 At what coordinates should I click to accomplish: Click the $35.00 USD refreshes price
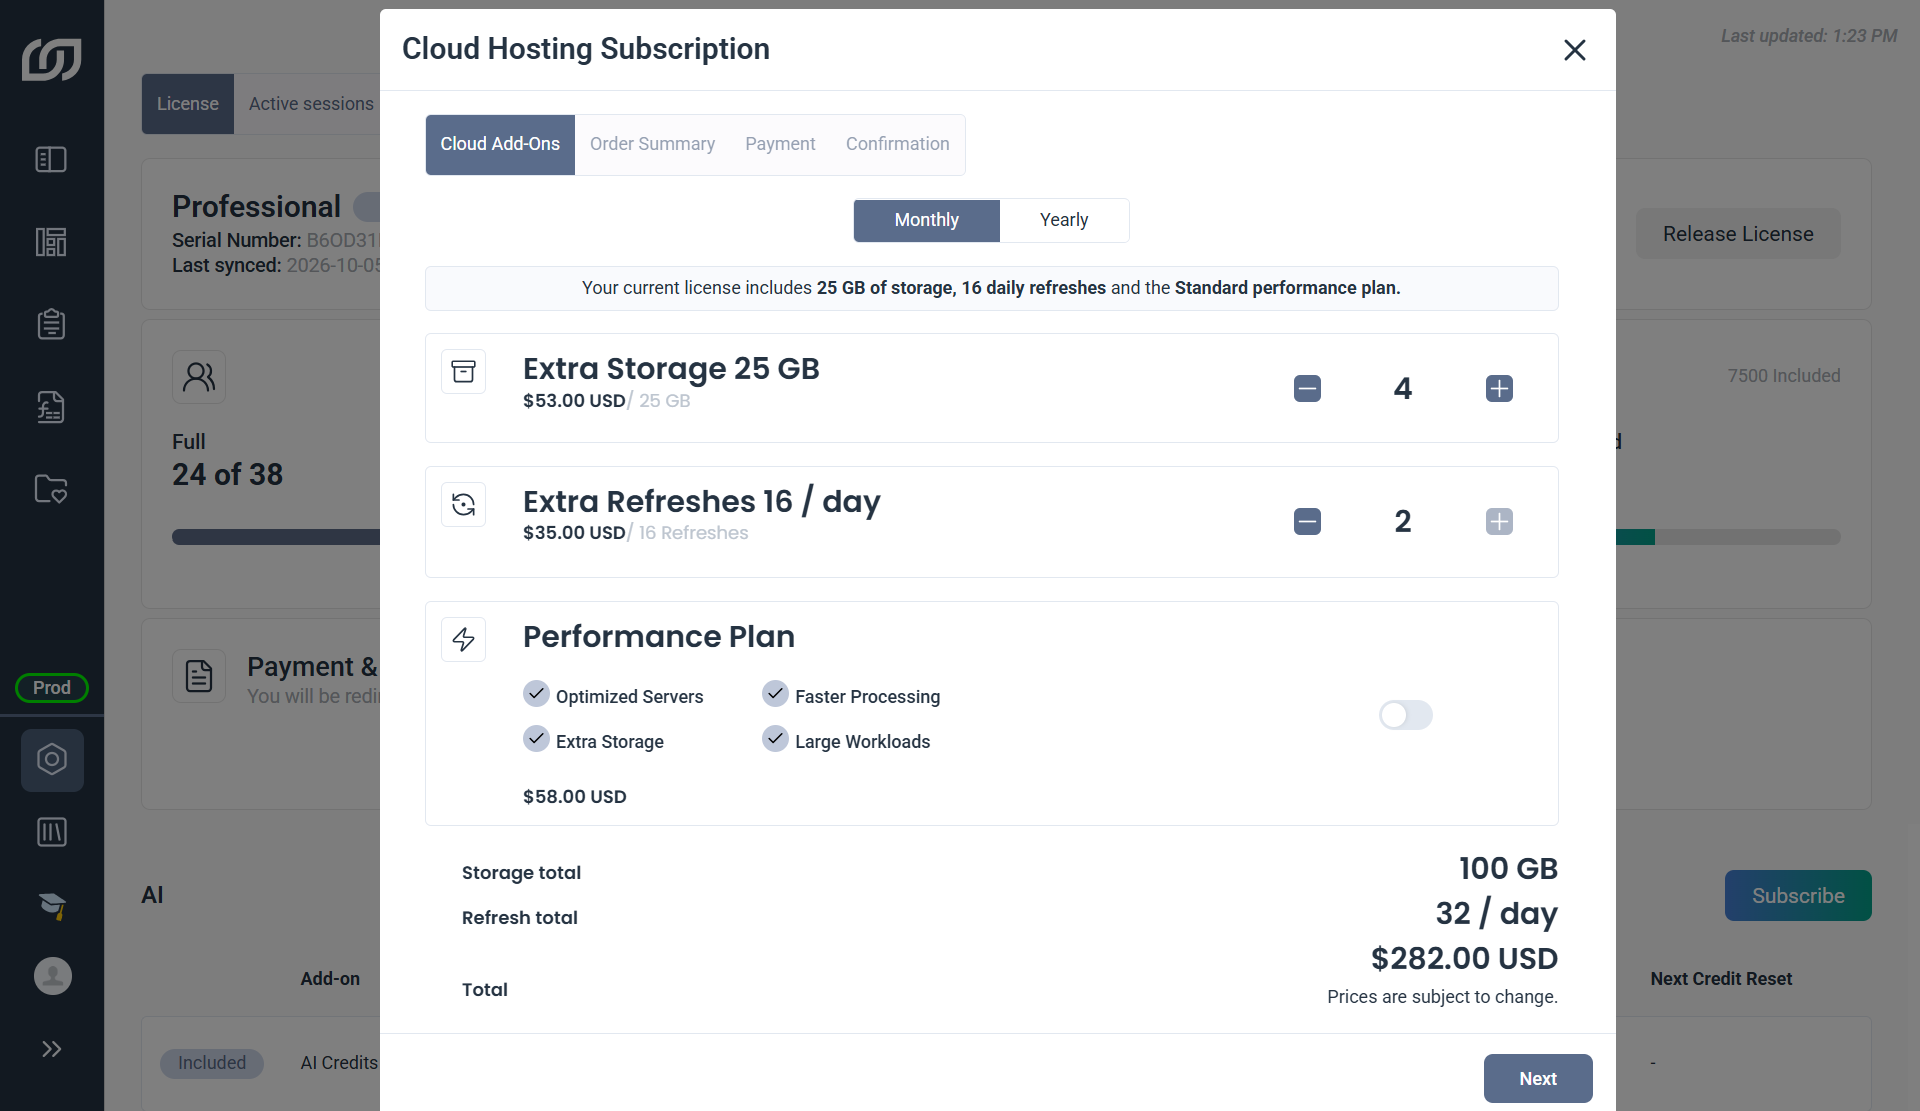tap(574, 533)
